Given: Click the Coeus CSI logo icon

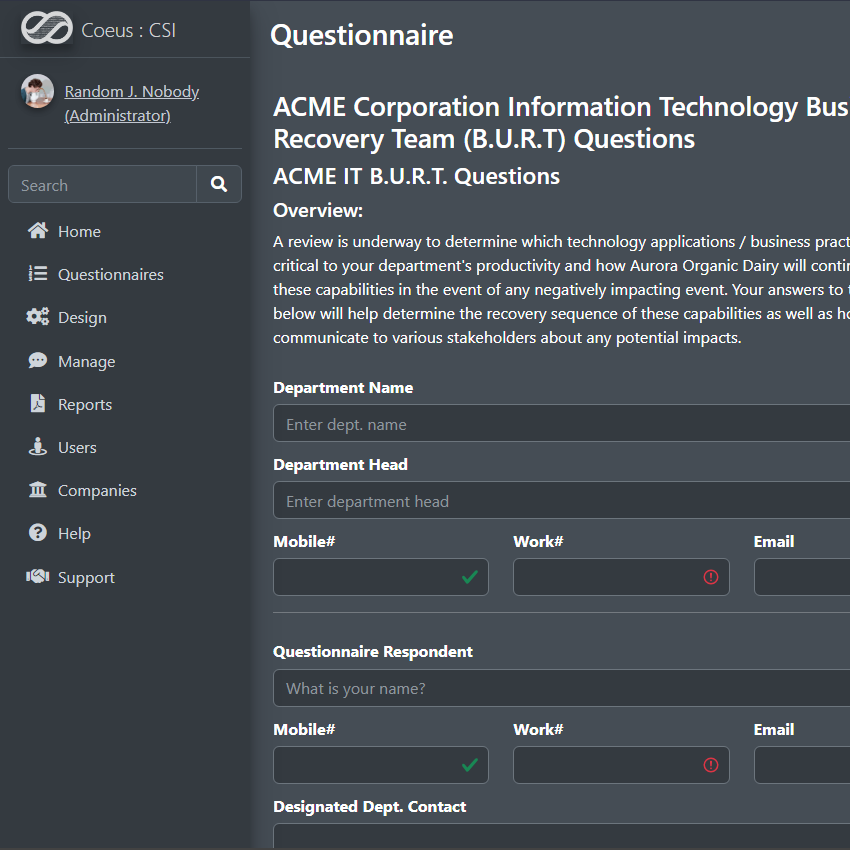Looking at the screenshot, I should click(x=46, y=29).
